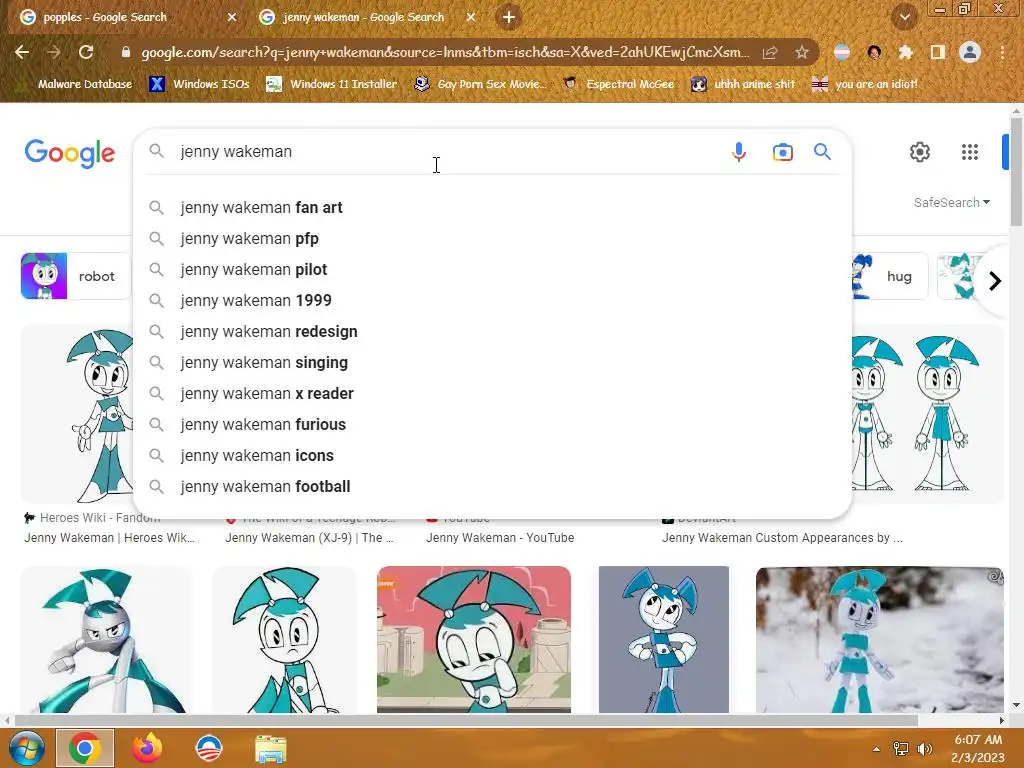Click the avatar extension icon next to puzzle piece
This screenshot has width=1024, height=768.
point(874,52)
